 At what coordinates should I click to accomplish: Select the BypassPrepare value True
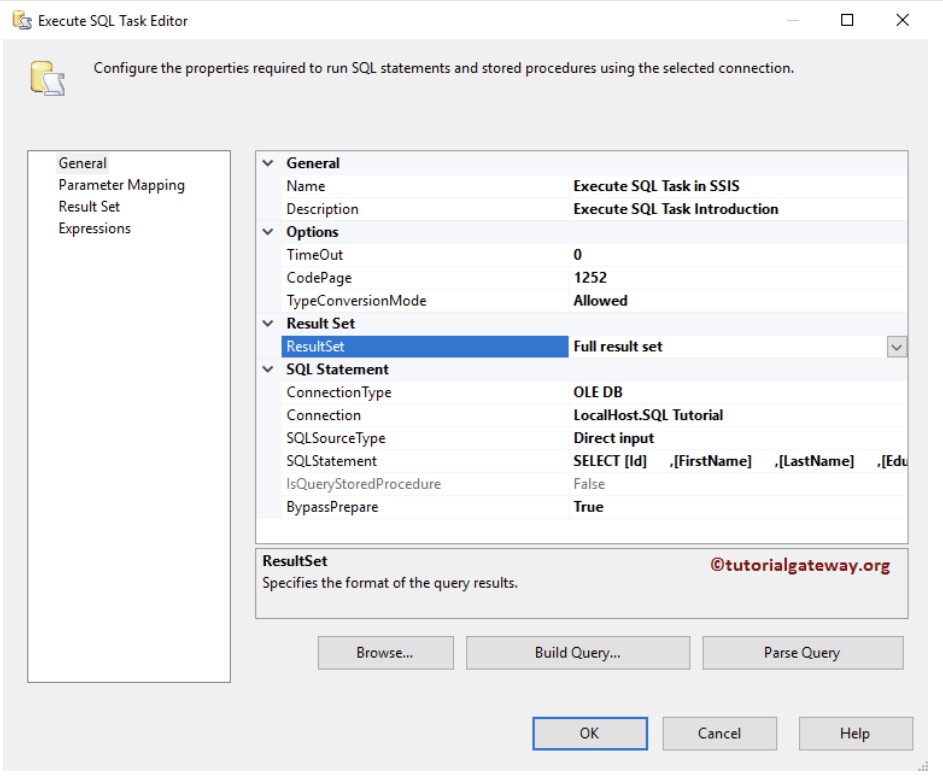click(738, 507)
